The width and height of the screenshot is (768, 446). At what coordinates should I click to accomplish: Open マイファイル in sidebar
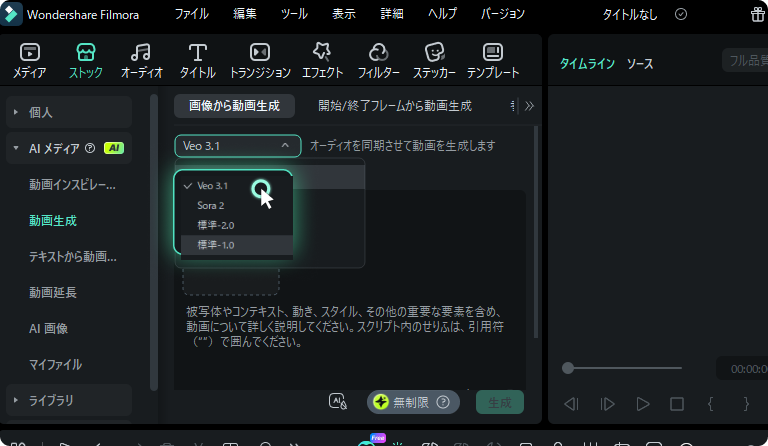point(55,364)
